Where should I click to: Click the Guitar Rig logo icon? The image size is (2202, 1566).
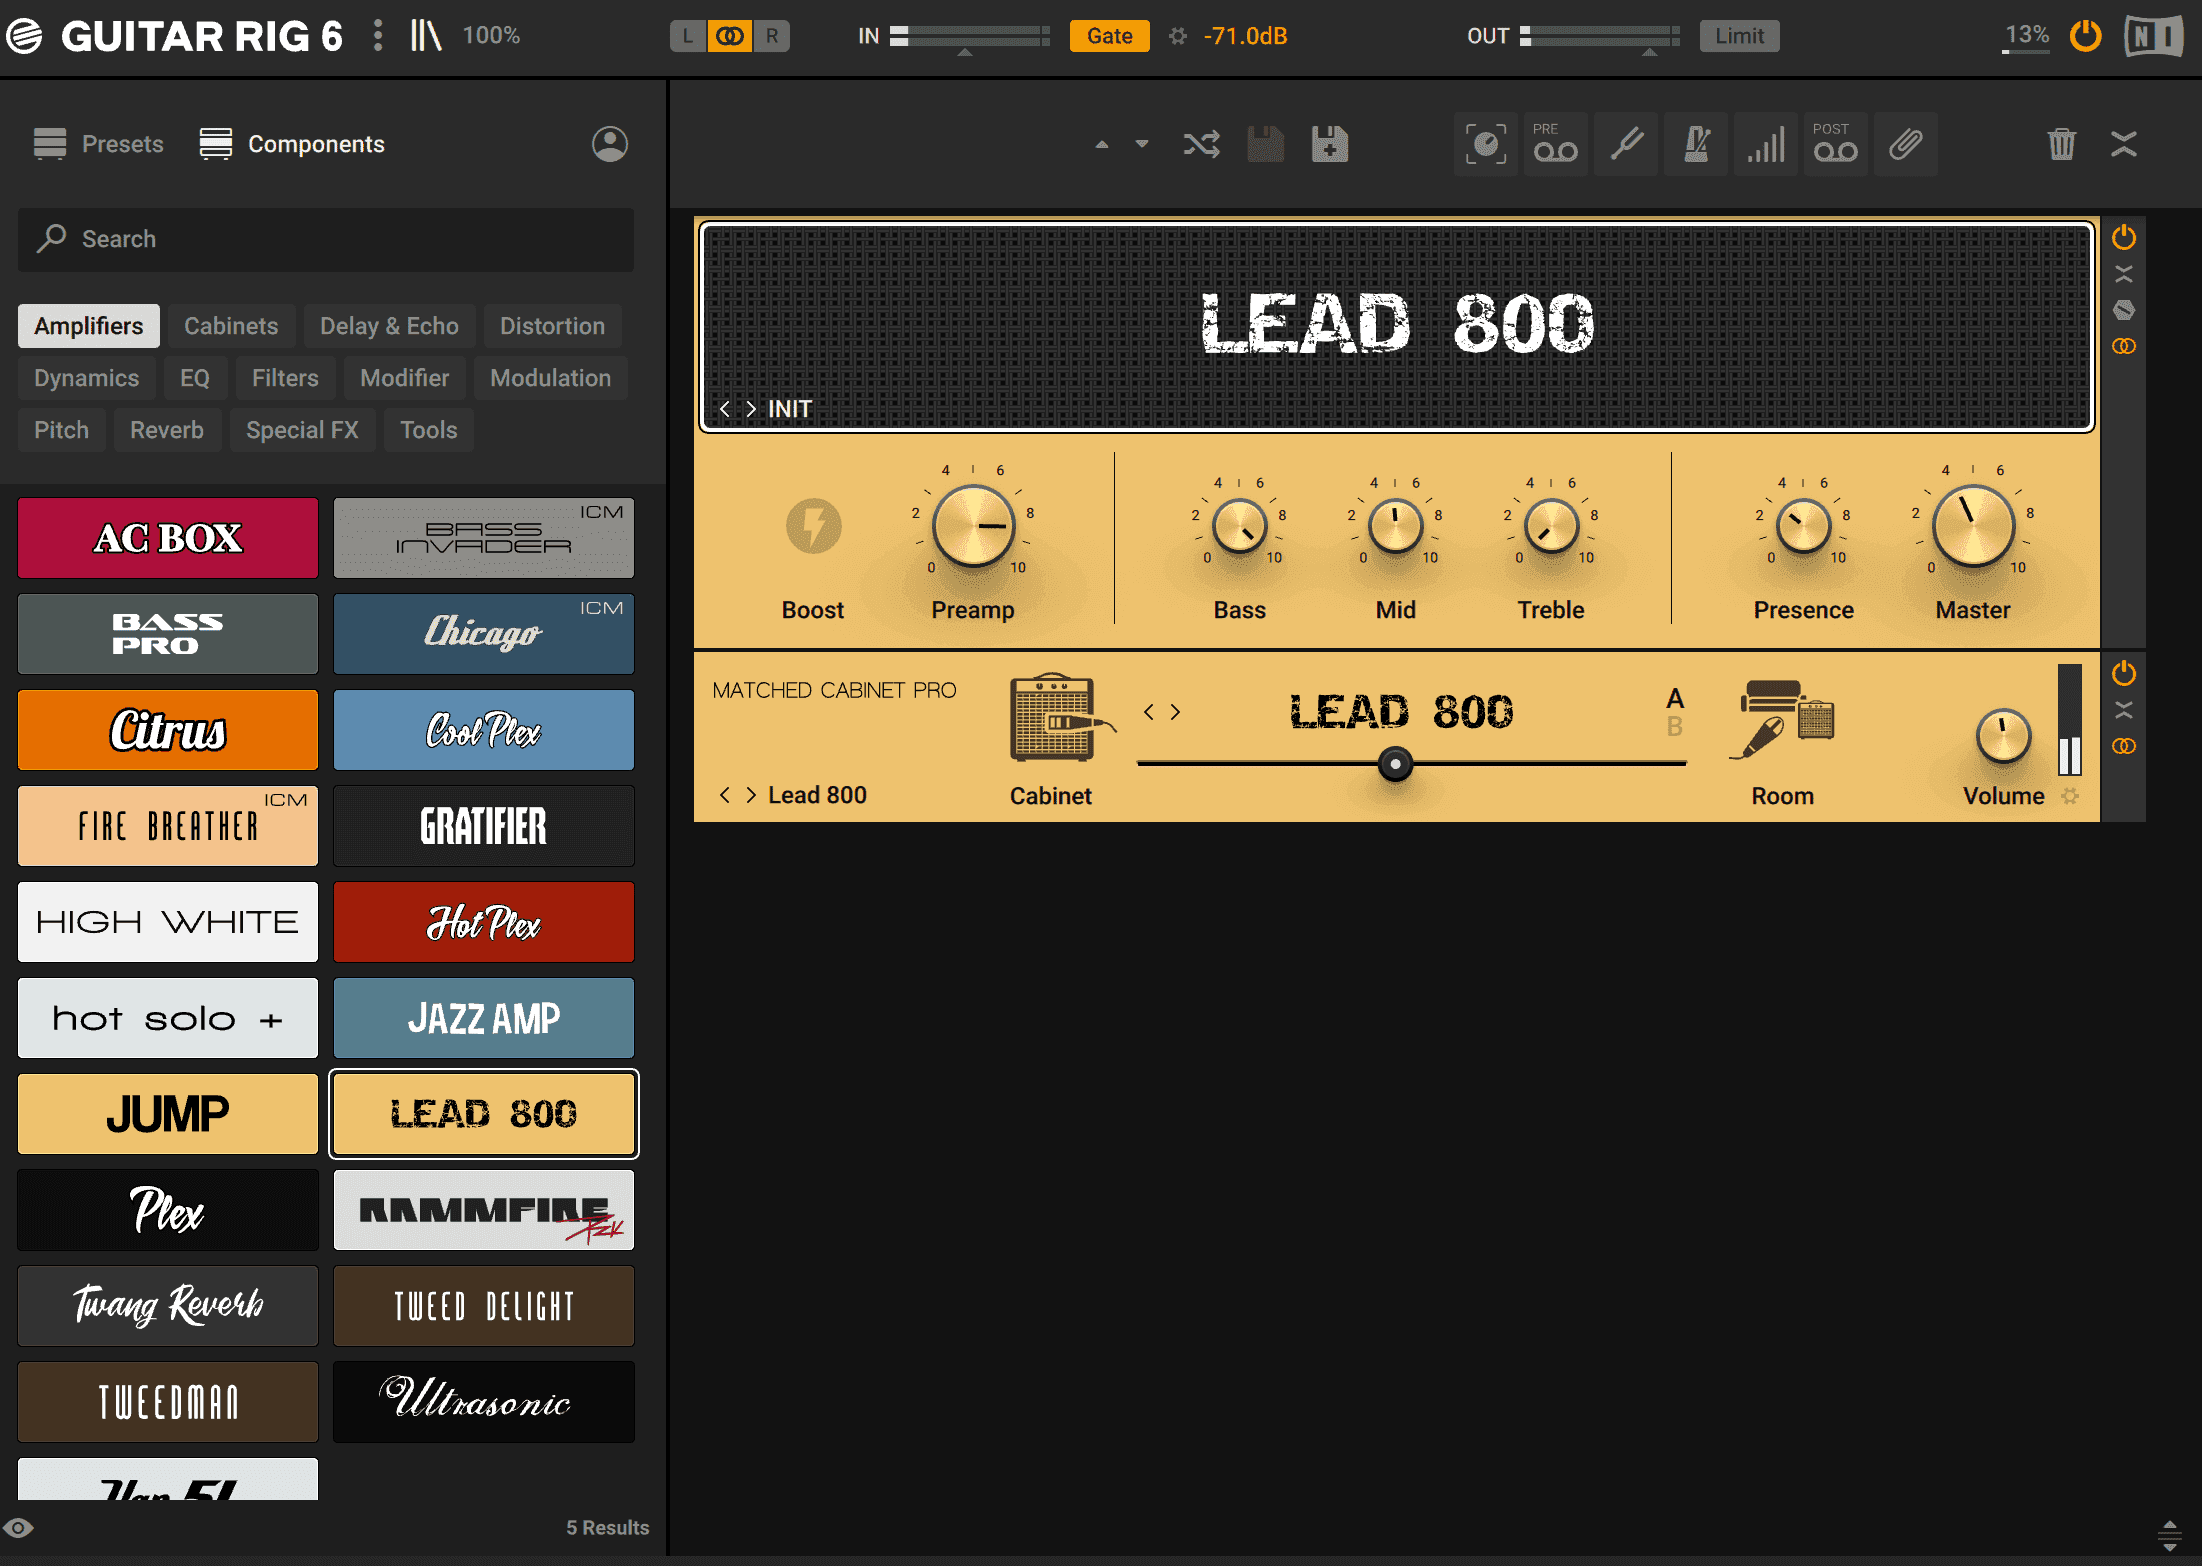pyautogui.click(x=24, y=36)
